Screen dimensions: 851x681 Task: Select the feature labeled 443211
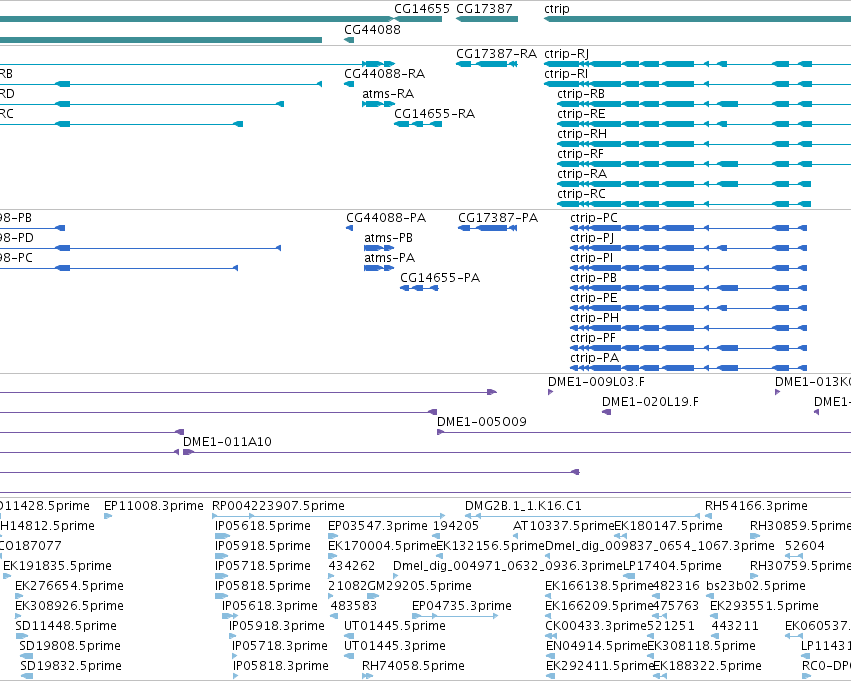pos(735,626)
